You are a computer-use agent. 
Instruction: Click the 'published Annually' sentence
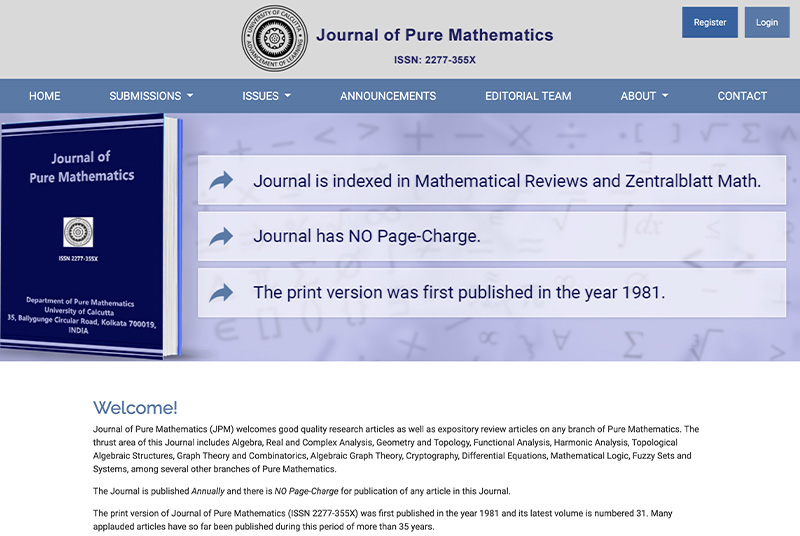click(x=302, y=491)
